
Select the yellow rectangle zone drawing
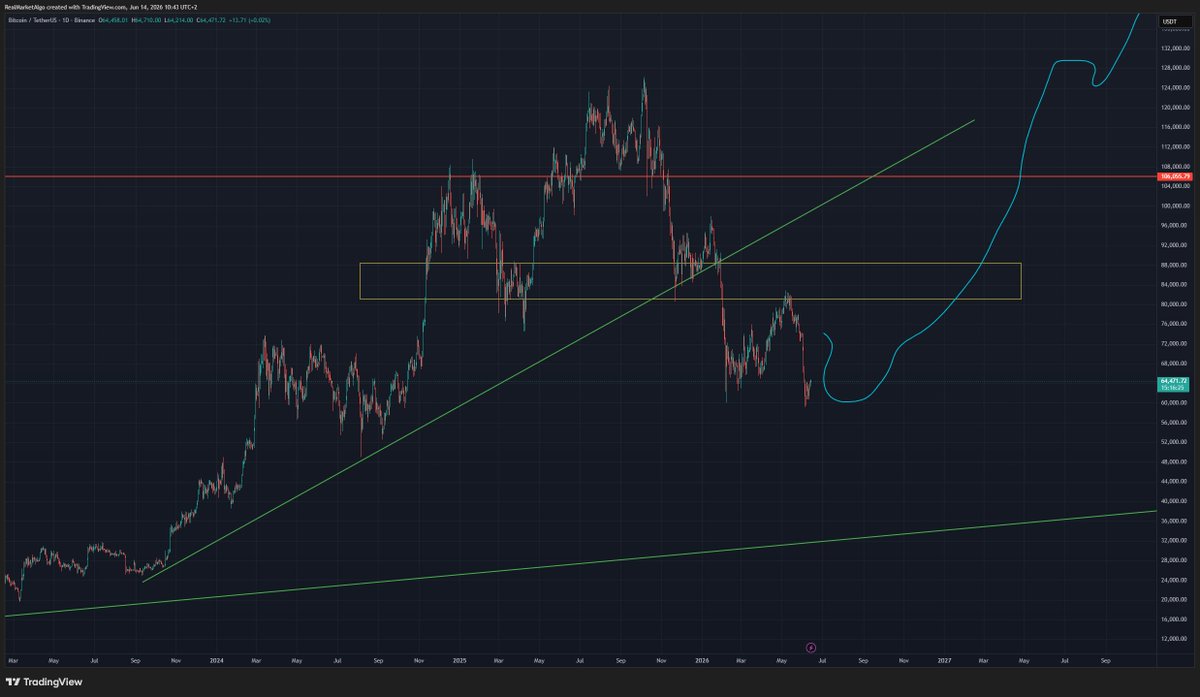[690, 281]
